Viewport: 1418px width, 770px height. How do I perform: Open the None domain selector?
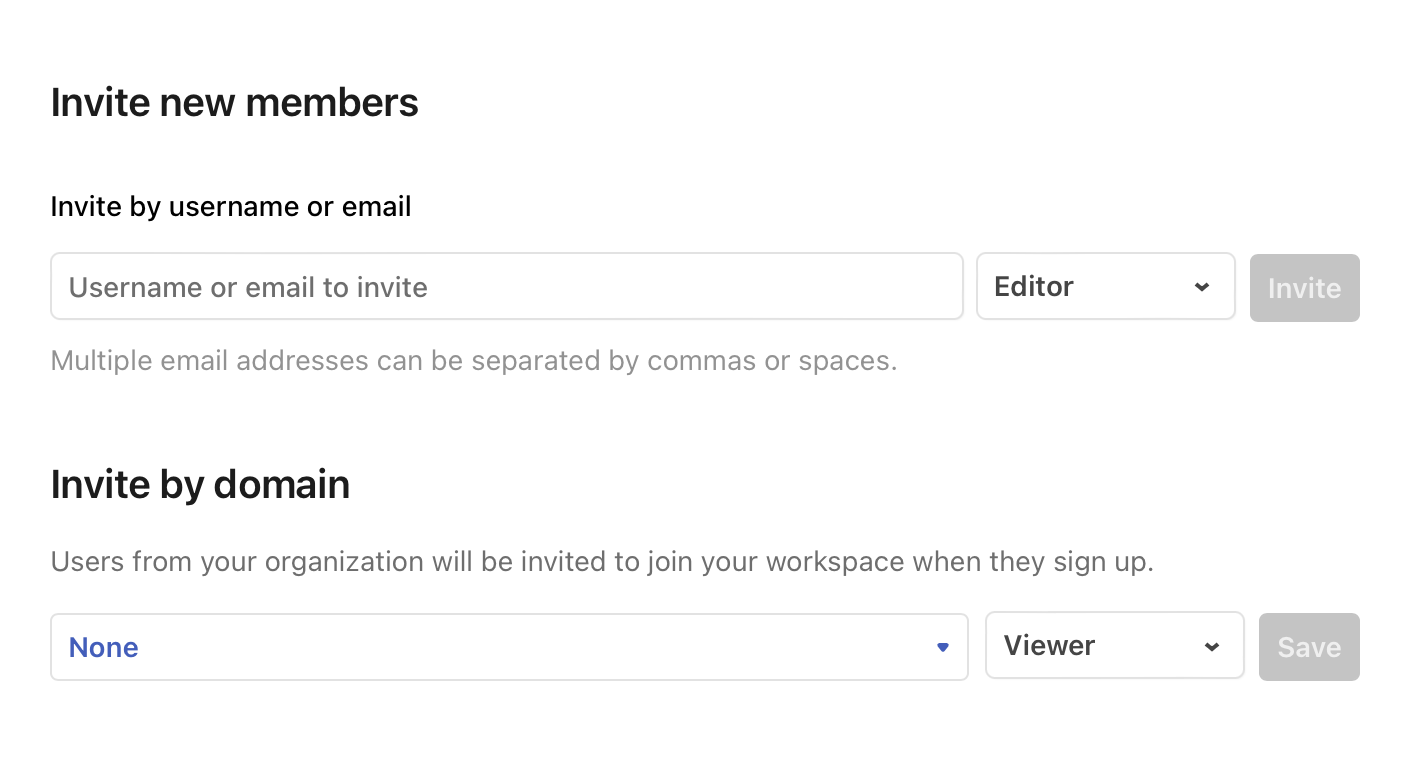(508, 647)
